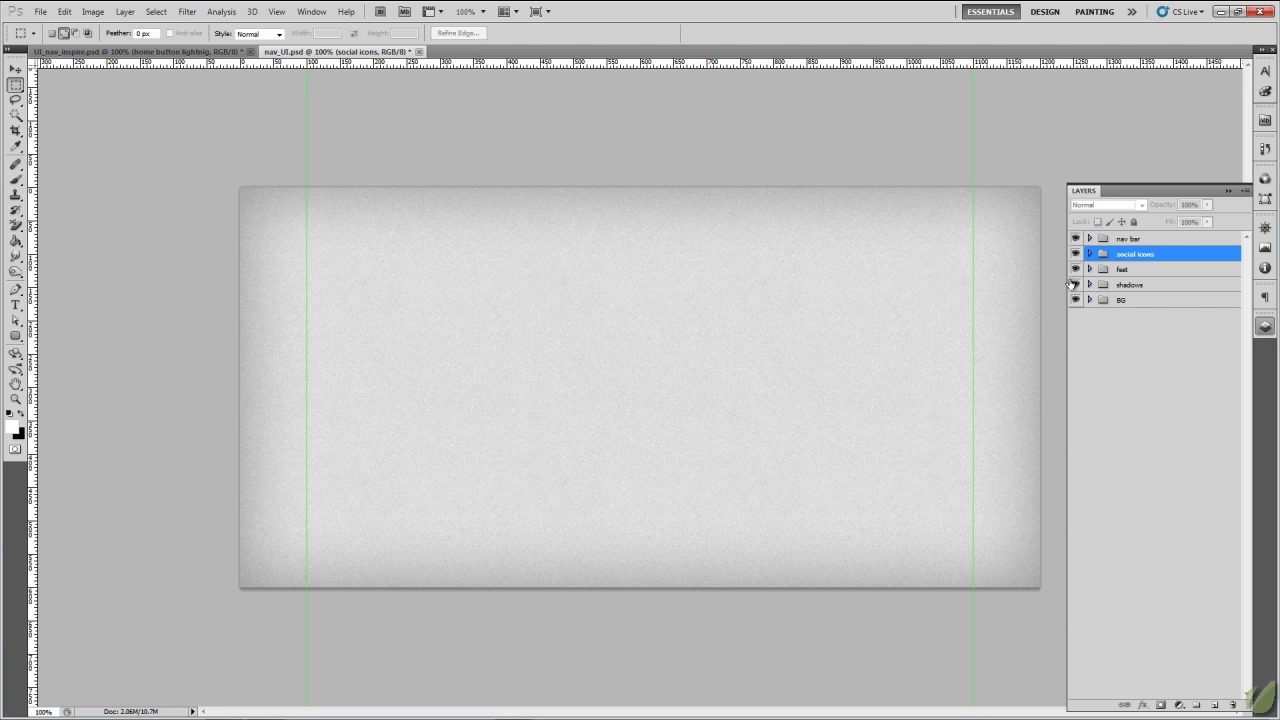This screenshot has height=720, width=1280.
Task: Open the Layer menu
Action: tap(125, 12)
